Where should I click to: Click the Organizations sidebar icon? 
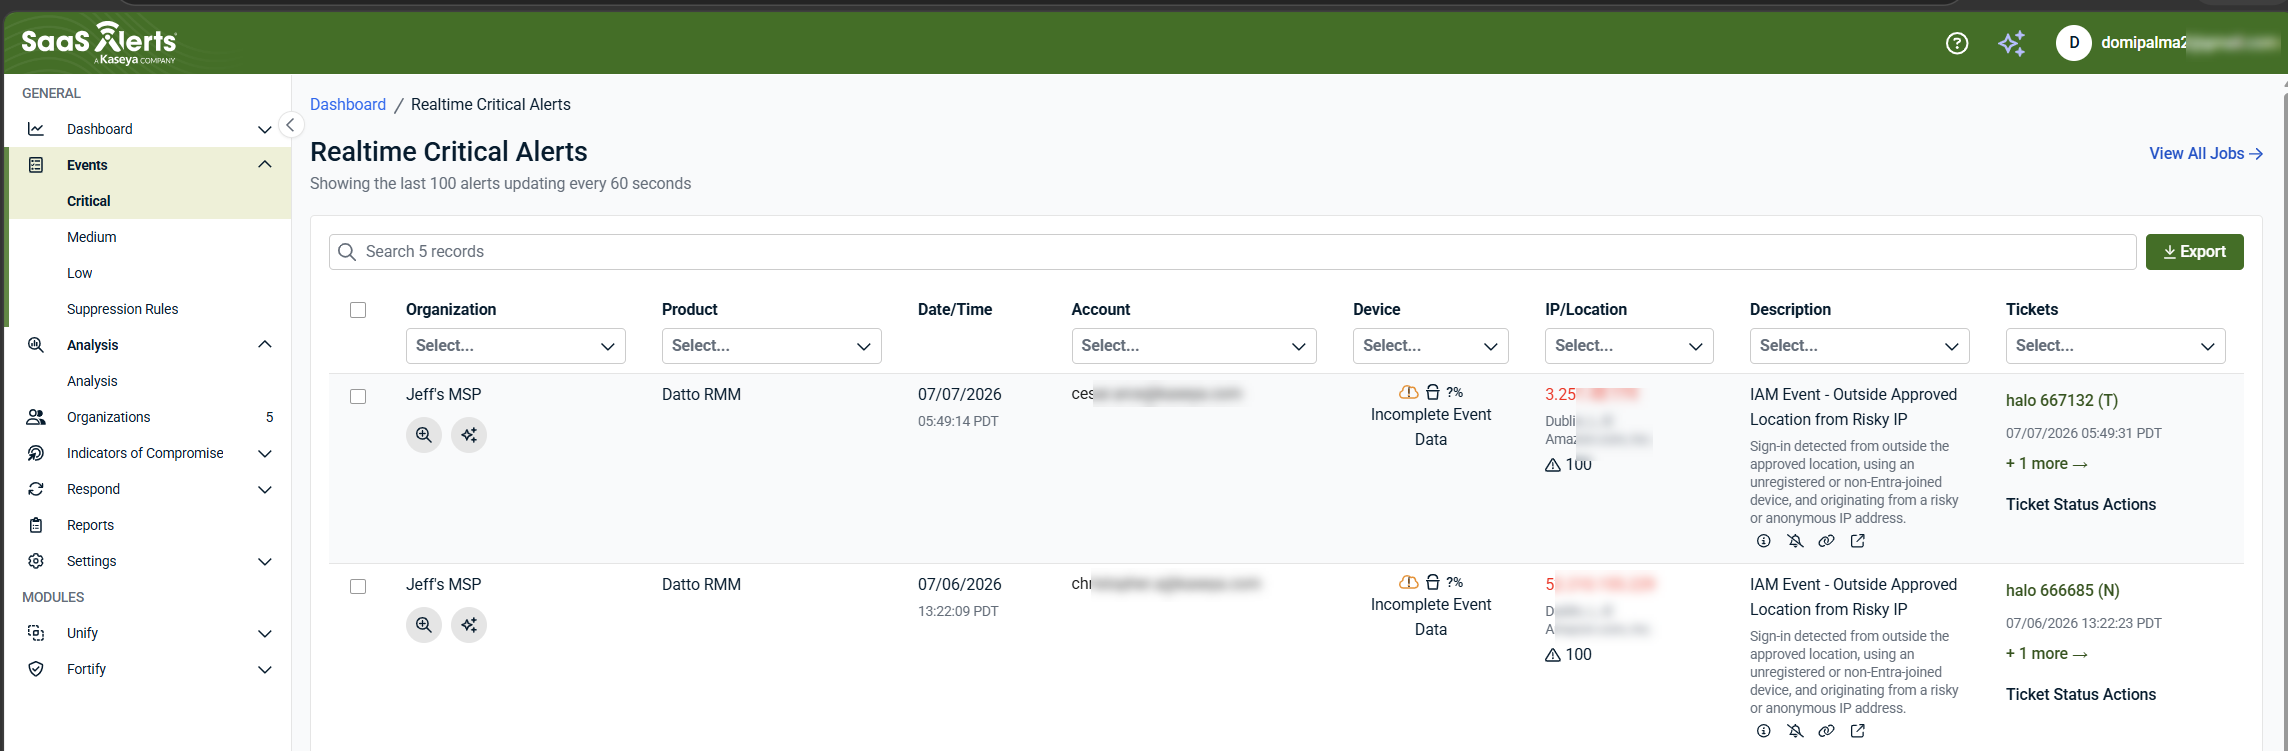tap(36, 417)
